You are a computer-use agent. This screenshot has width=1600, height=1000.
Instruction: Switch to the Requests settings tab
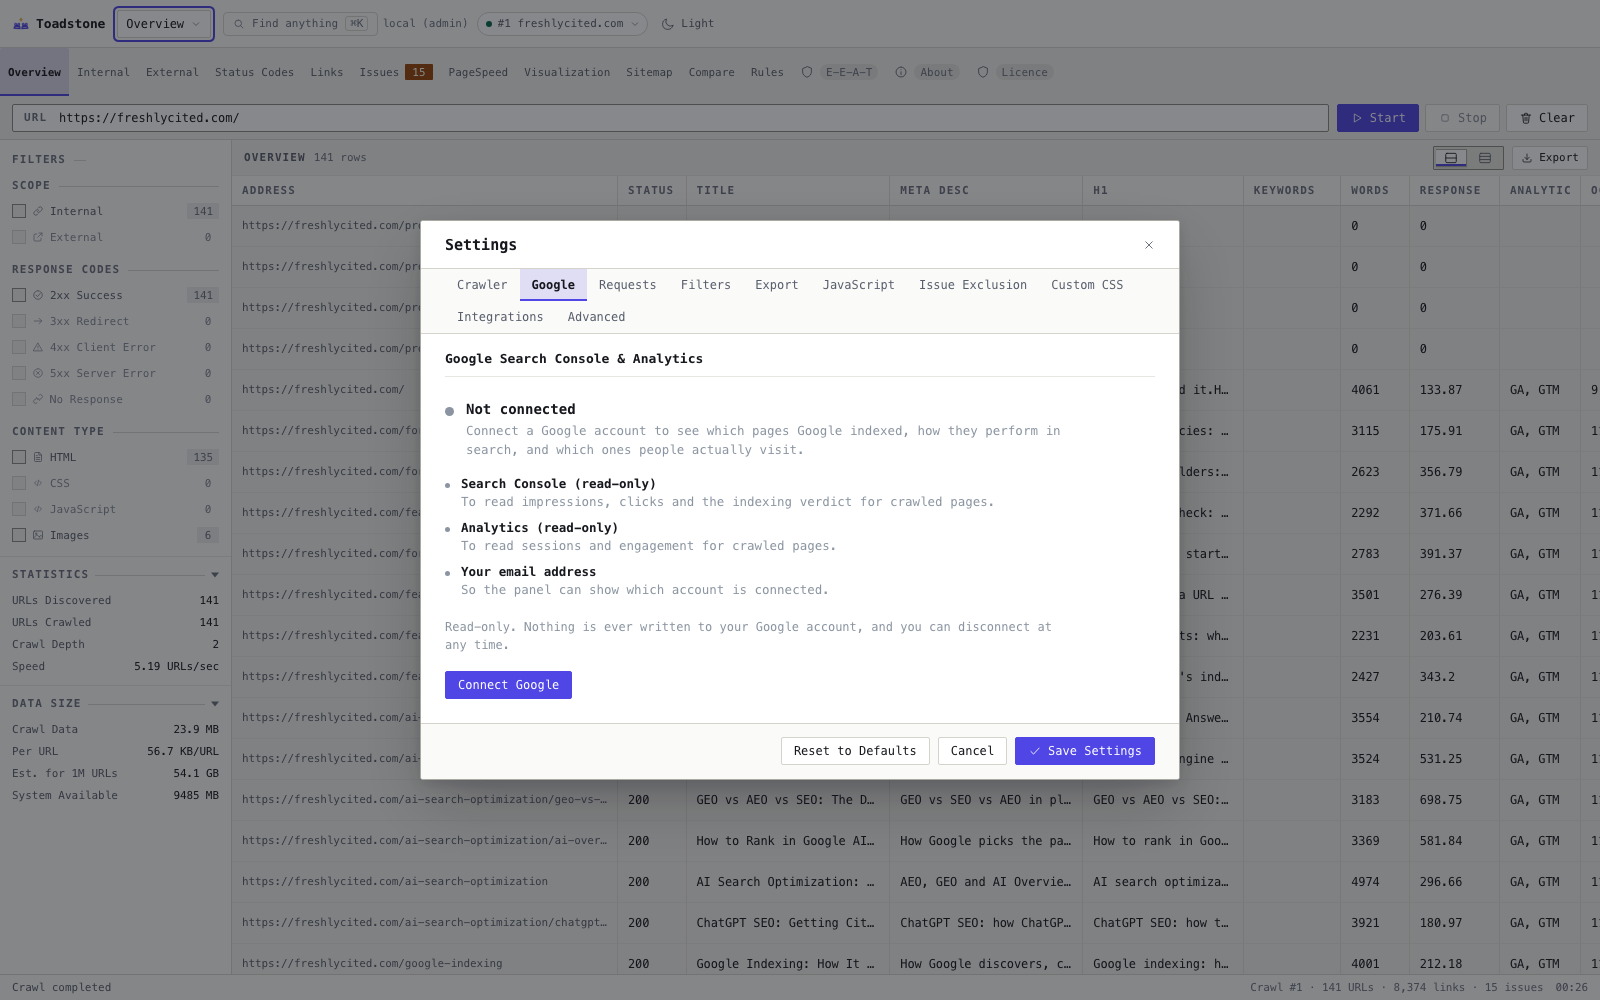[627, 285]
